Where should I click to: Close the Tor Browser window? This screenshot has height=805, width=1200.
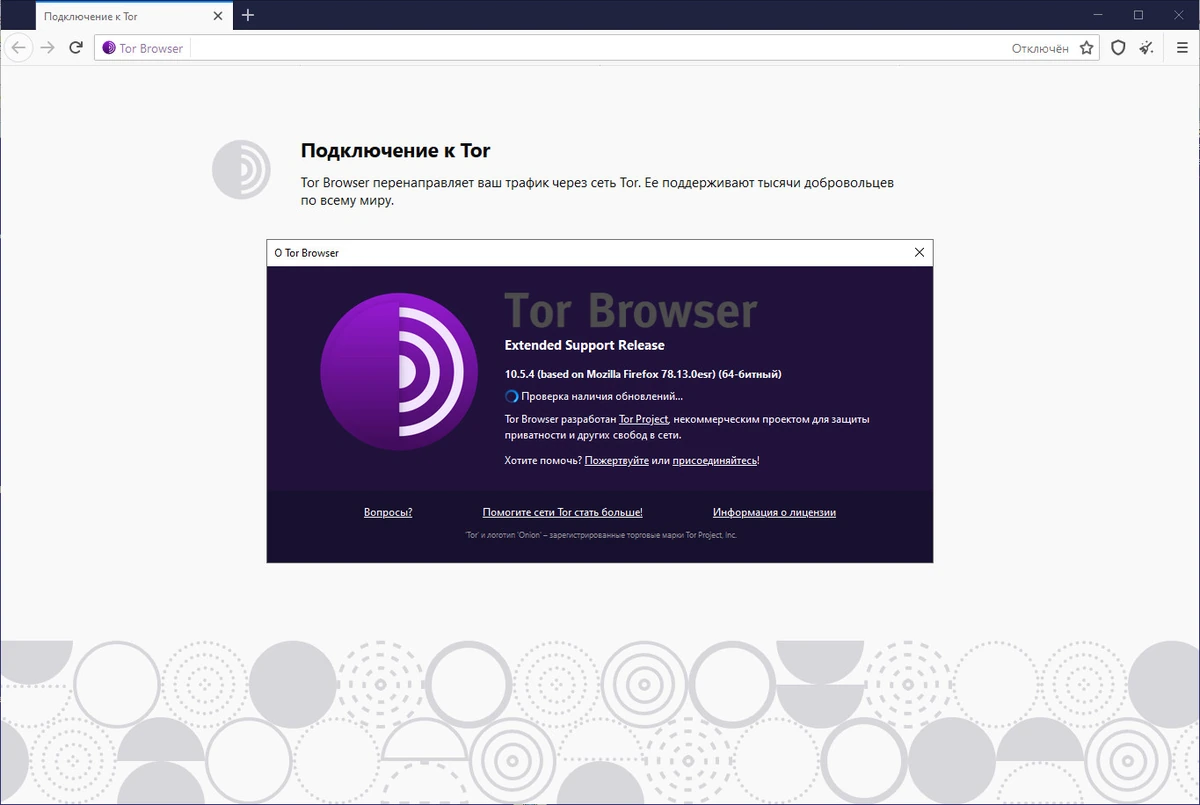[x=1178, y=15]
